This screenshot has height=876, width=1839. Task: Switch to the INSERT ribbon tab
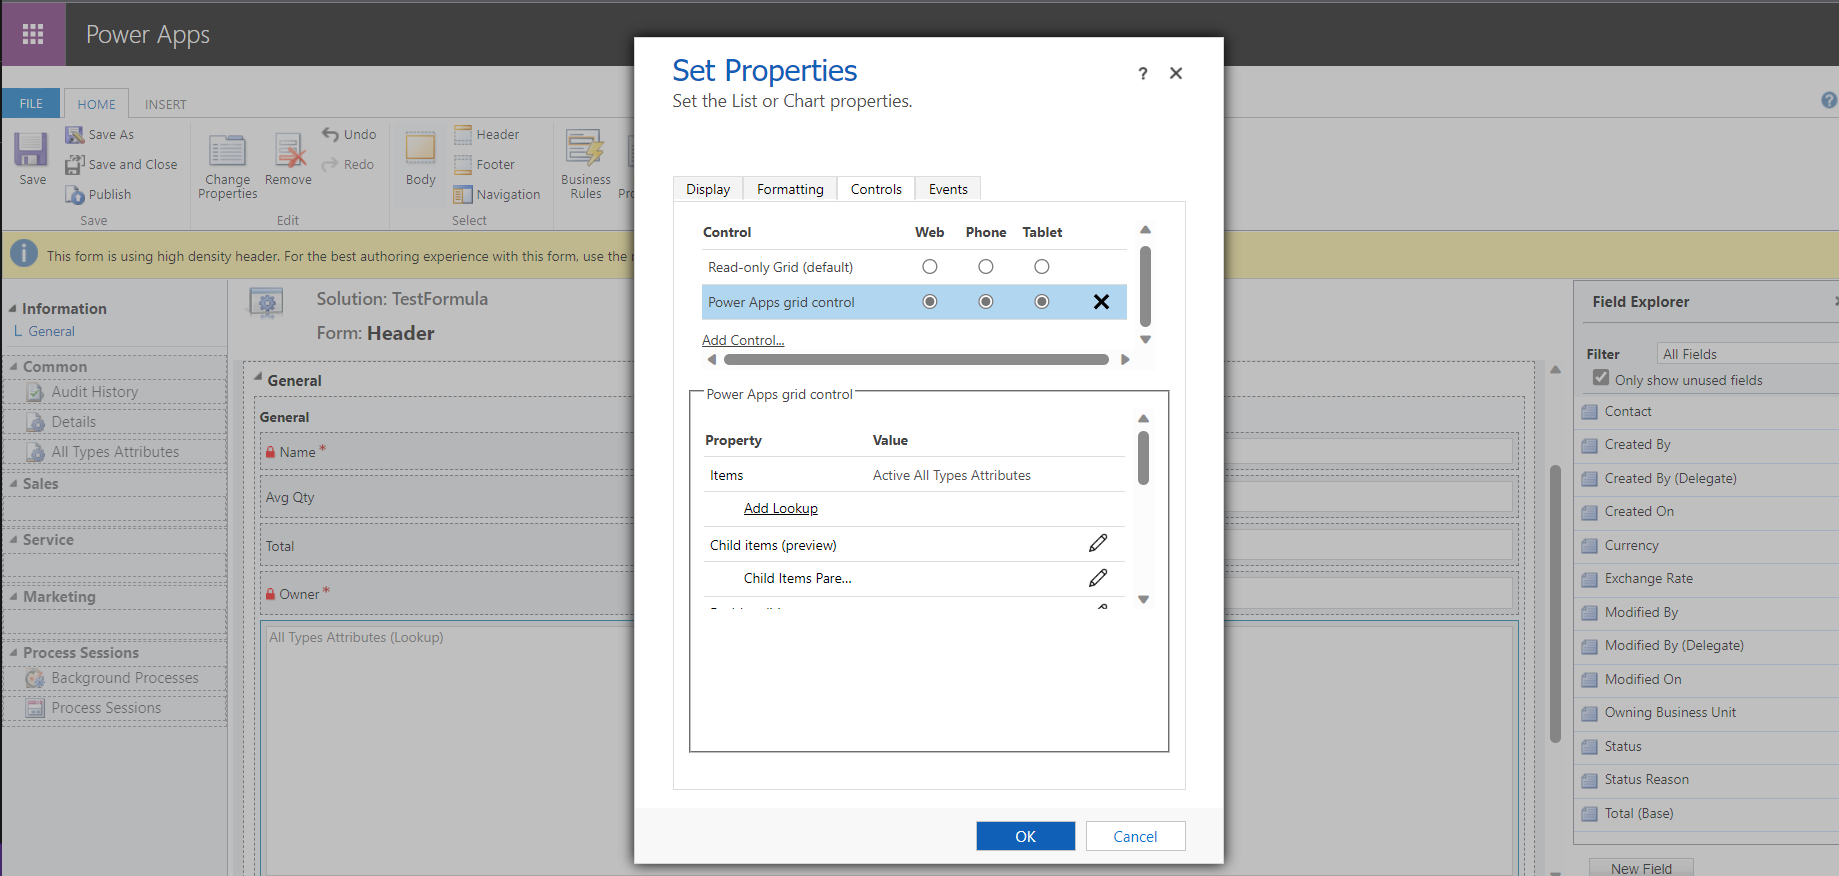click(x=165, y=104)
